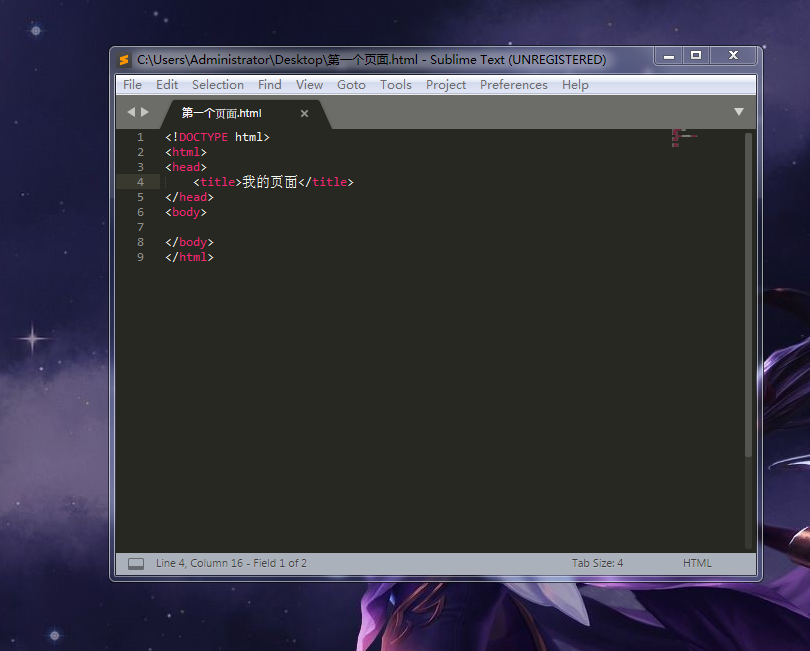
Task: Open the File menu
Action: [x=132, y=85]
